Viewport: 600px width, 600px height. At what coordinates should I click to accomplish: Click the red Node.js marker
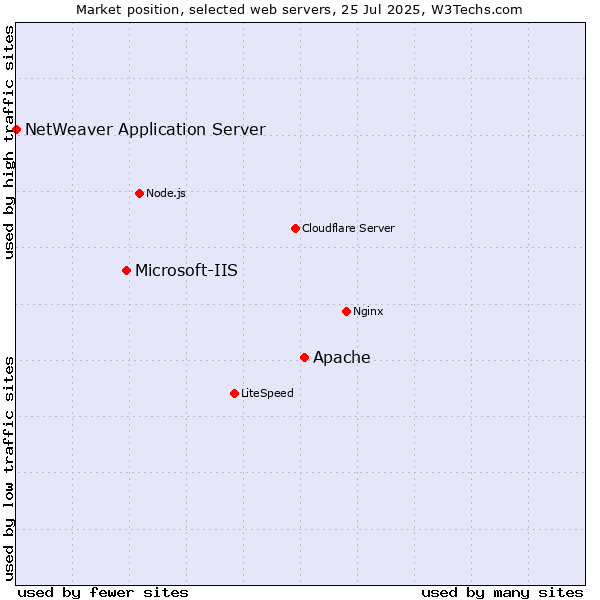point(140,194)
